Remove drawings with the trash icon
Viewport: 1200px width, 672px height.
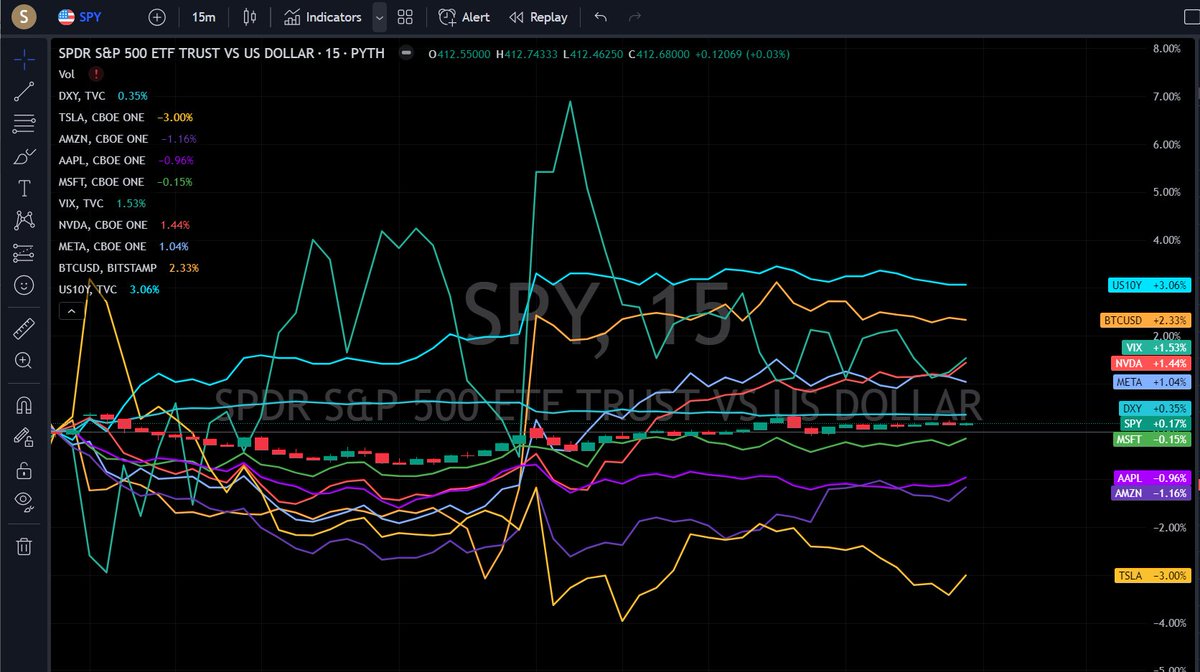click(25, 546)
